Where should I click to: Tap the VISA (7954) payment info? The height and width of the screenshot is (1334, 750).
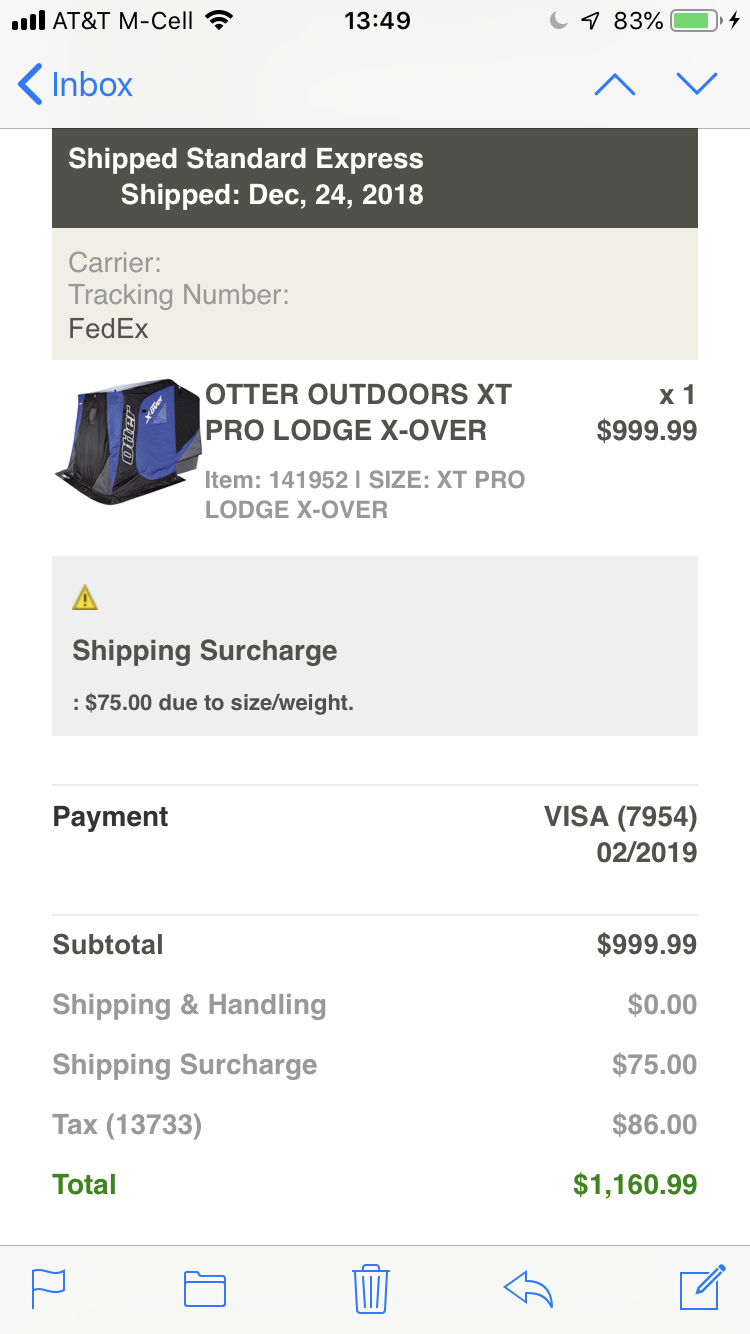(x=620, y=817)
